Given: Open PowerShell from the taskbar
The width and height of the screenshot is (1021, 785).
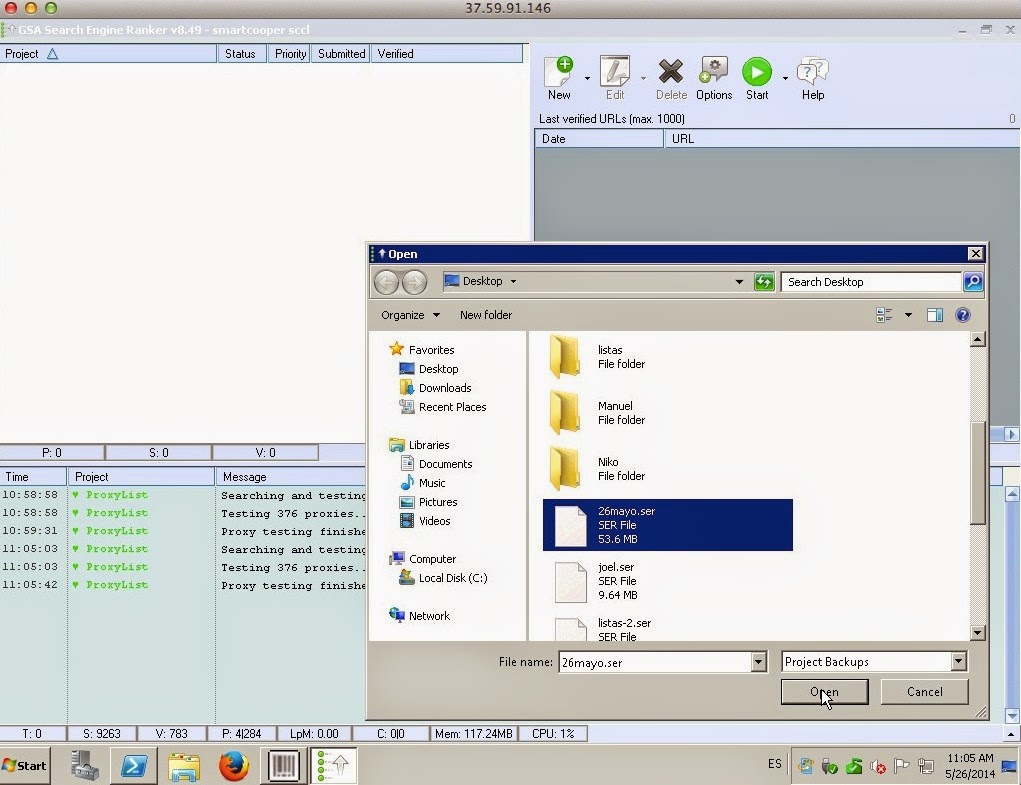Looking at the screenshot, I should click(x=133, y=765).
